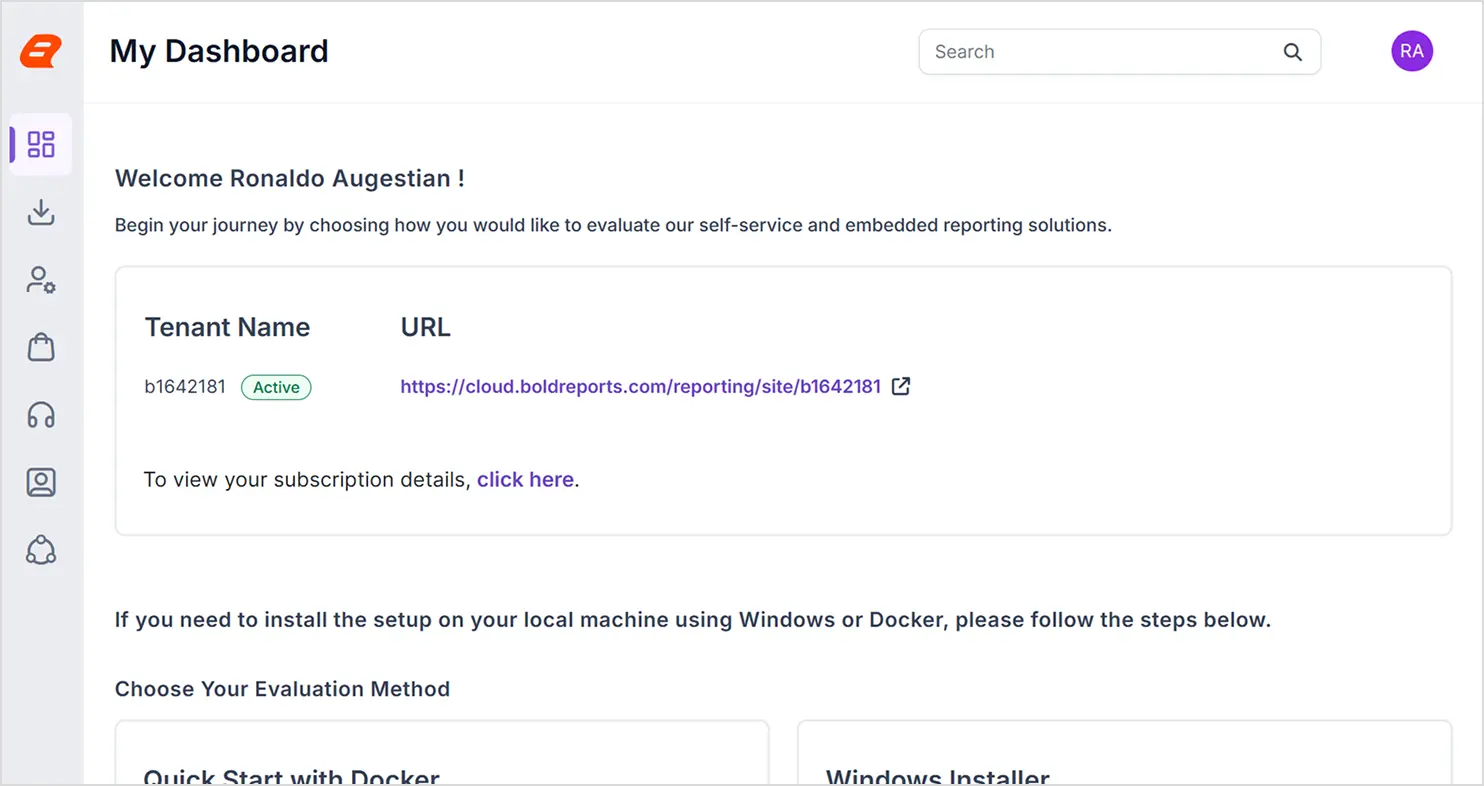The image size is (1484, 786).
Task: Click the 'If you need to install' instruction text
Action: [693, 620]
